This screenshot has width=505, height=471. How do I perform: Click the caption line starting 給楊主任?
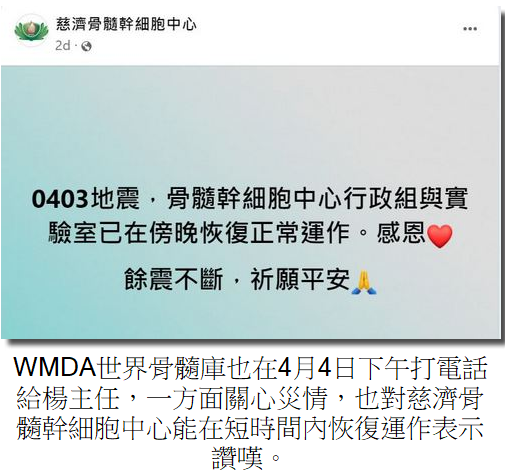pos(250,398)
